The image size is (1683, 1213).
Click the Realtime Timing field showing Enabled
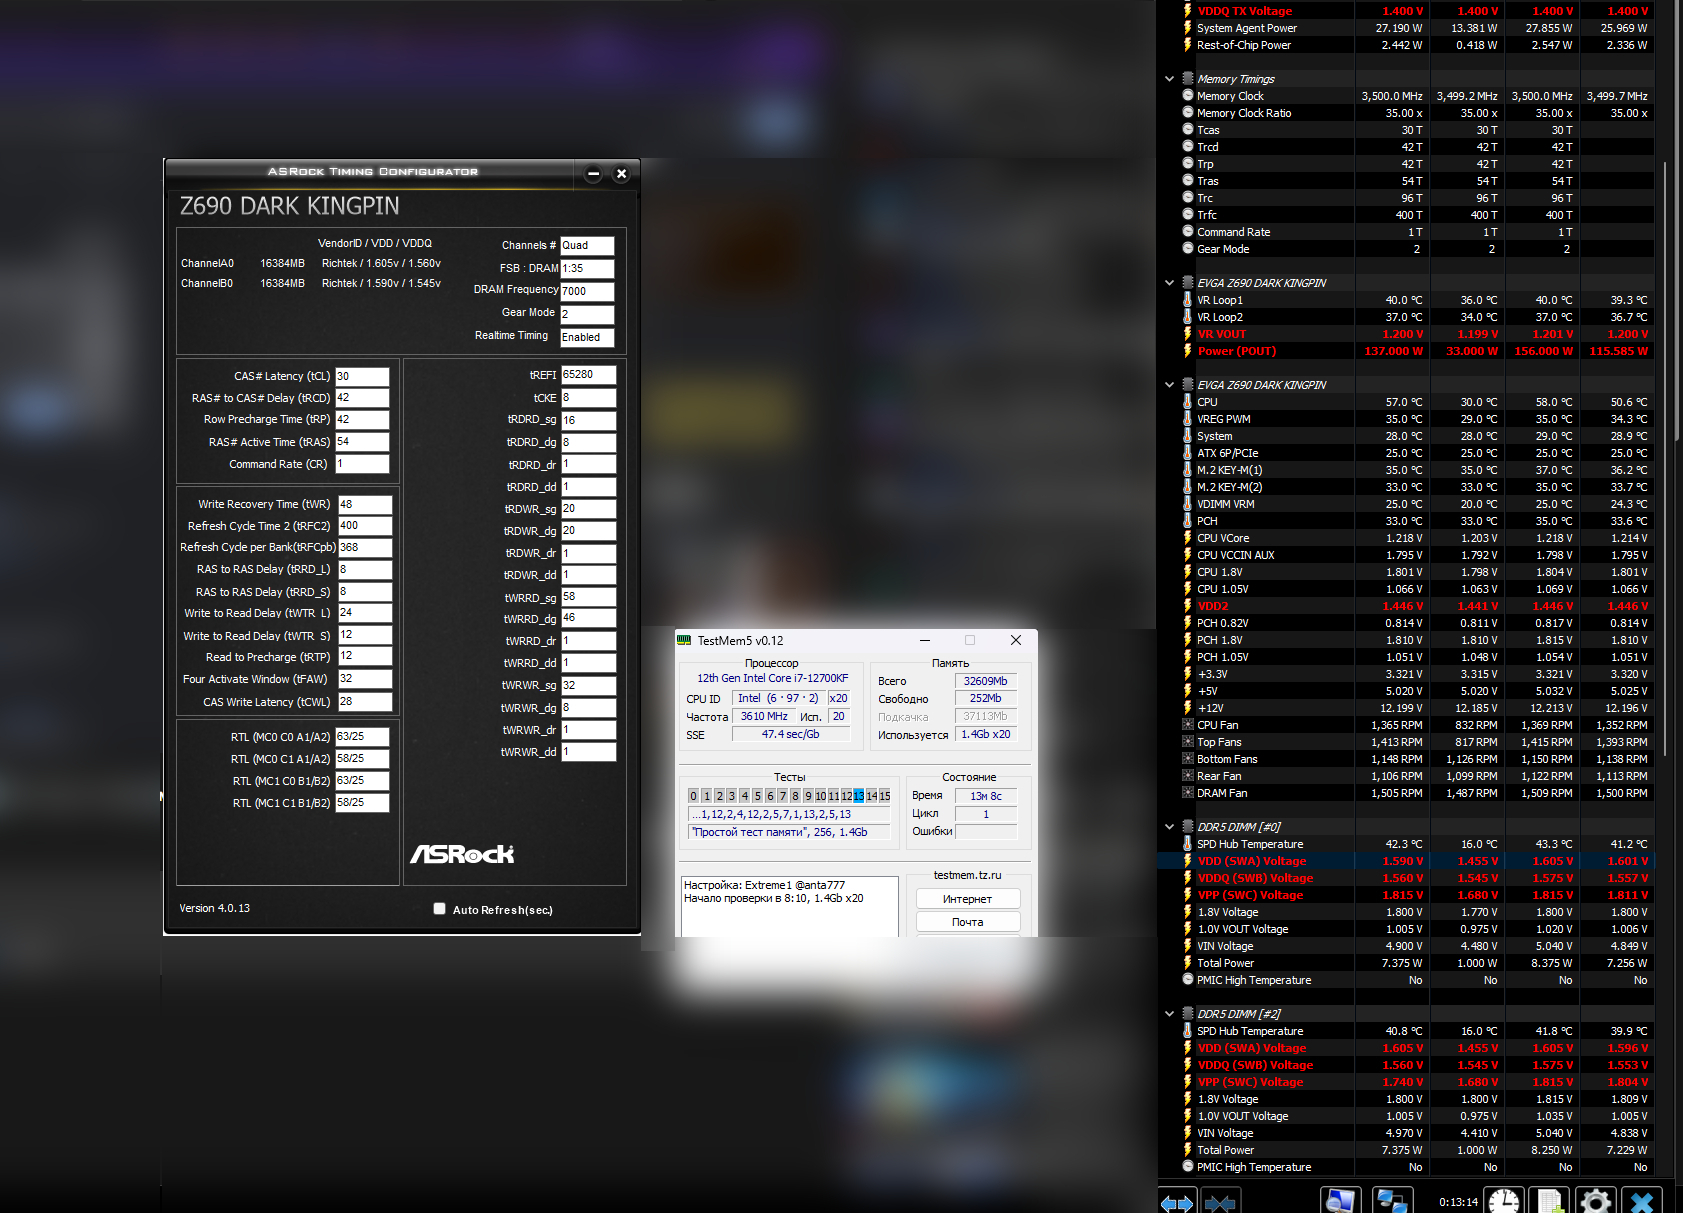pyautogui.click(x=587, y=338)
